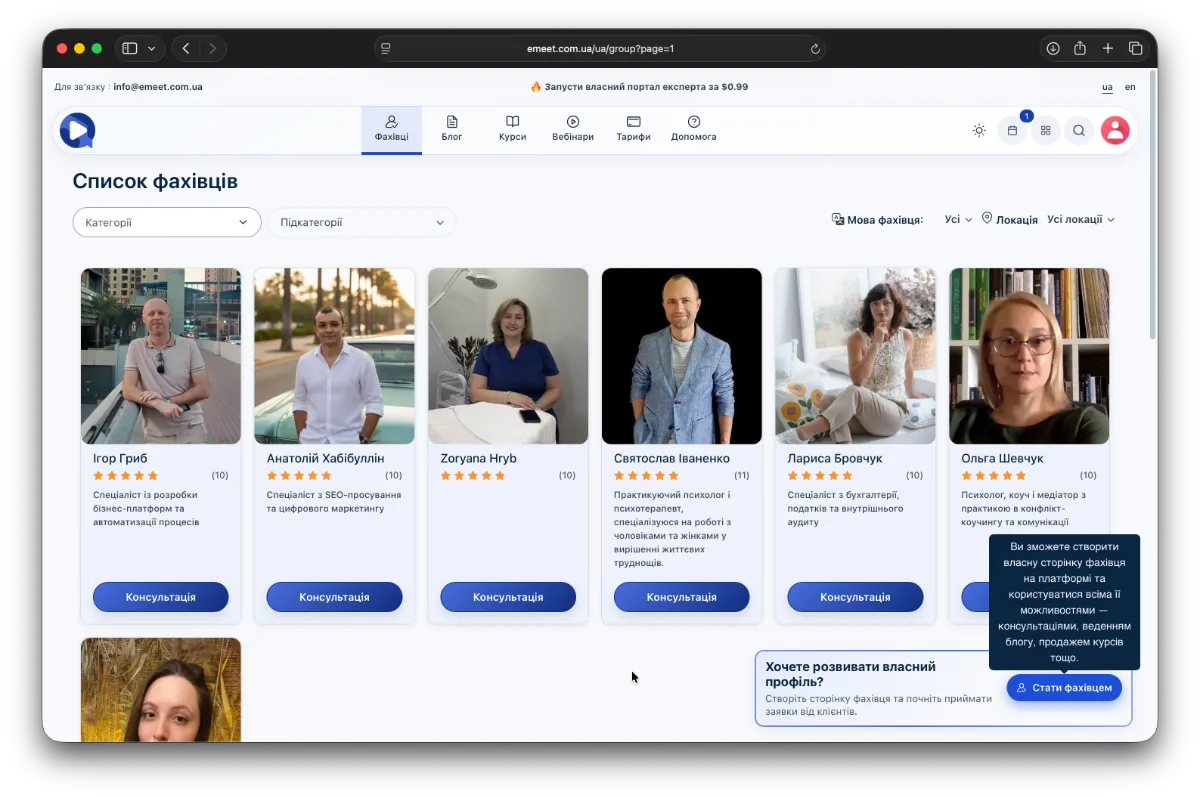Switch language to ua

coord(1107,87)
